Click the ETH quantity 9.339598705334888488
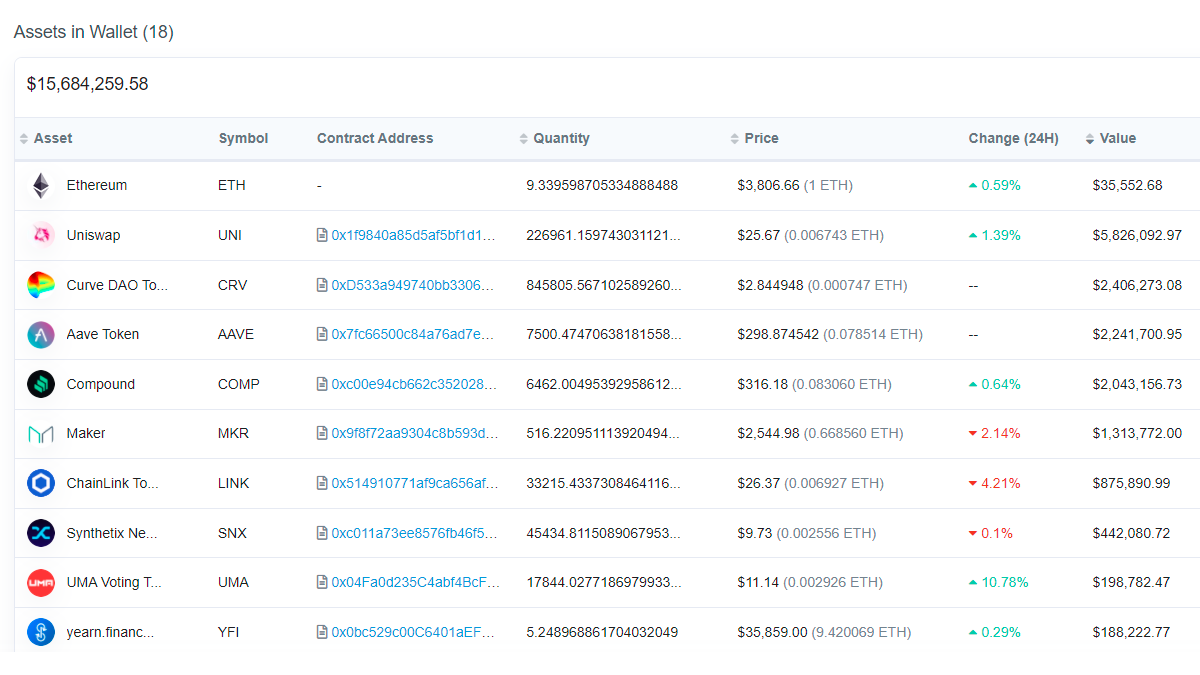This screenshot has width=1200, height=675. [x=602, y=185]
